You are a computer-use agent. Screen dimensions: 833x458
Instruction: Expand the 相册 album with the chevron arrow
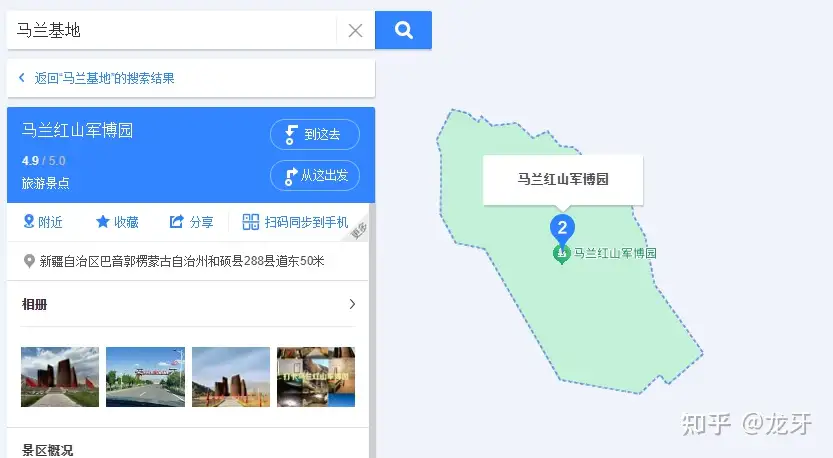click(352, 304)
